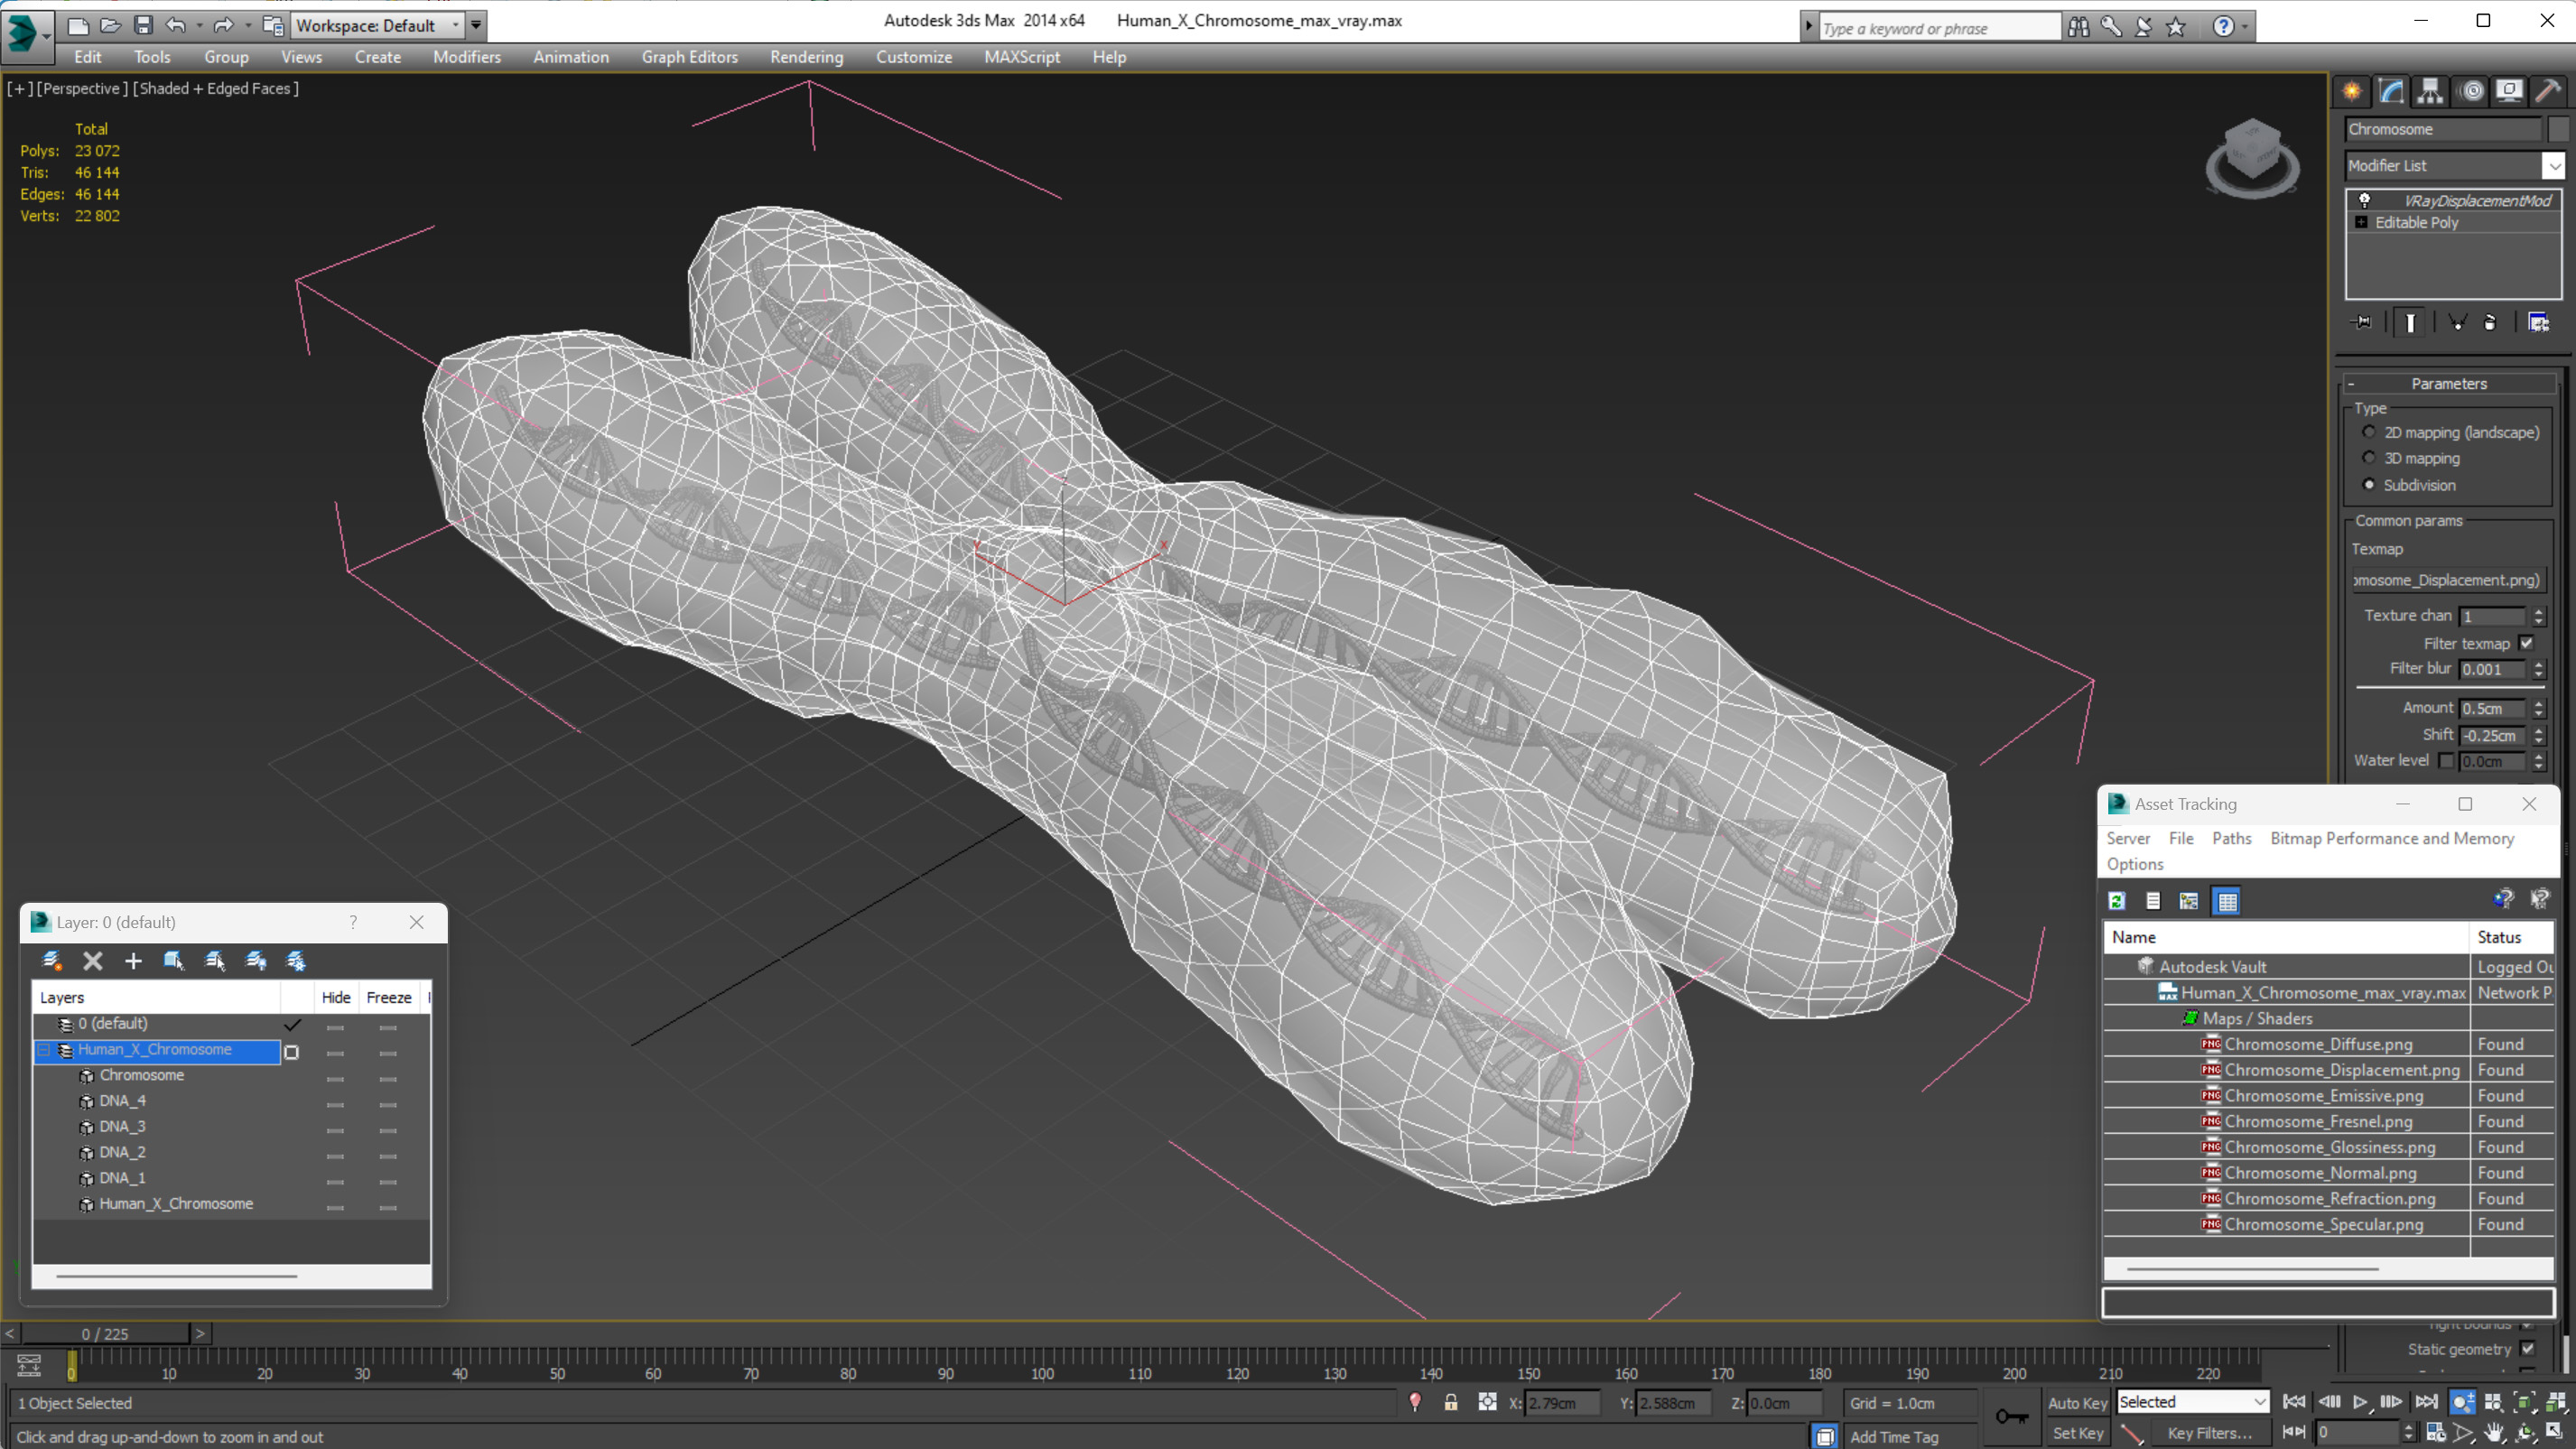Open the Hierarchy command panel tab
Screen dimensions: 2576x1449
coord(2430,91)
